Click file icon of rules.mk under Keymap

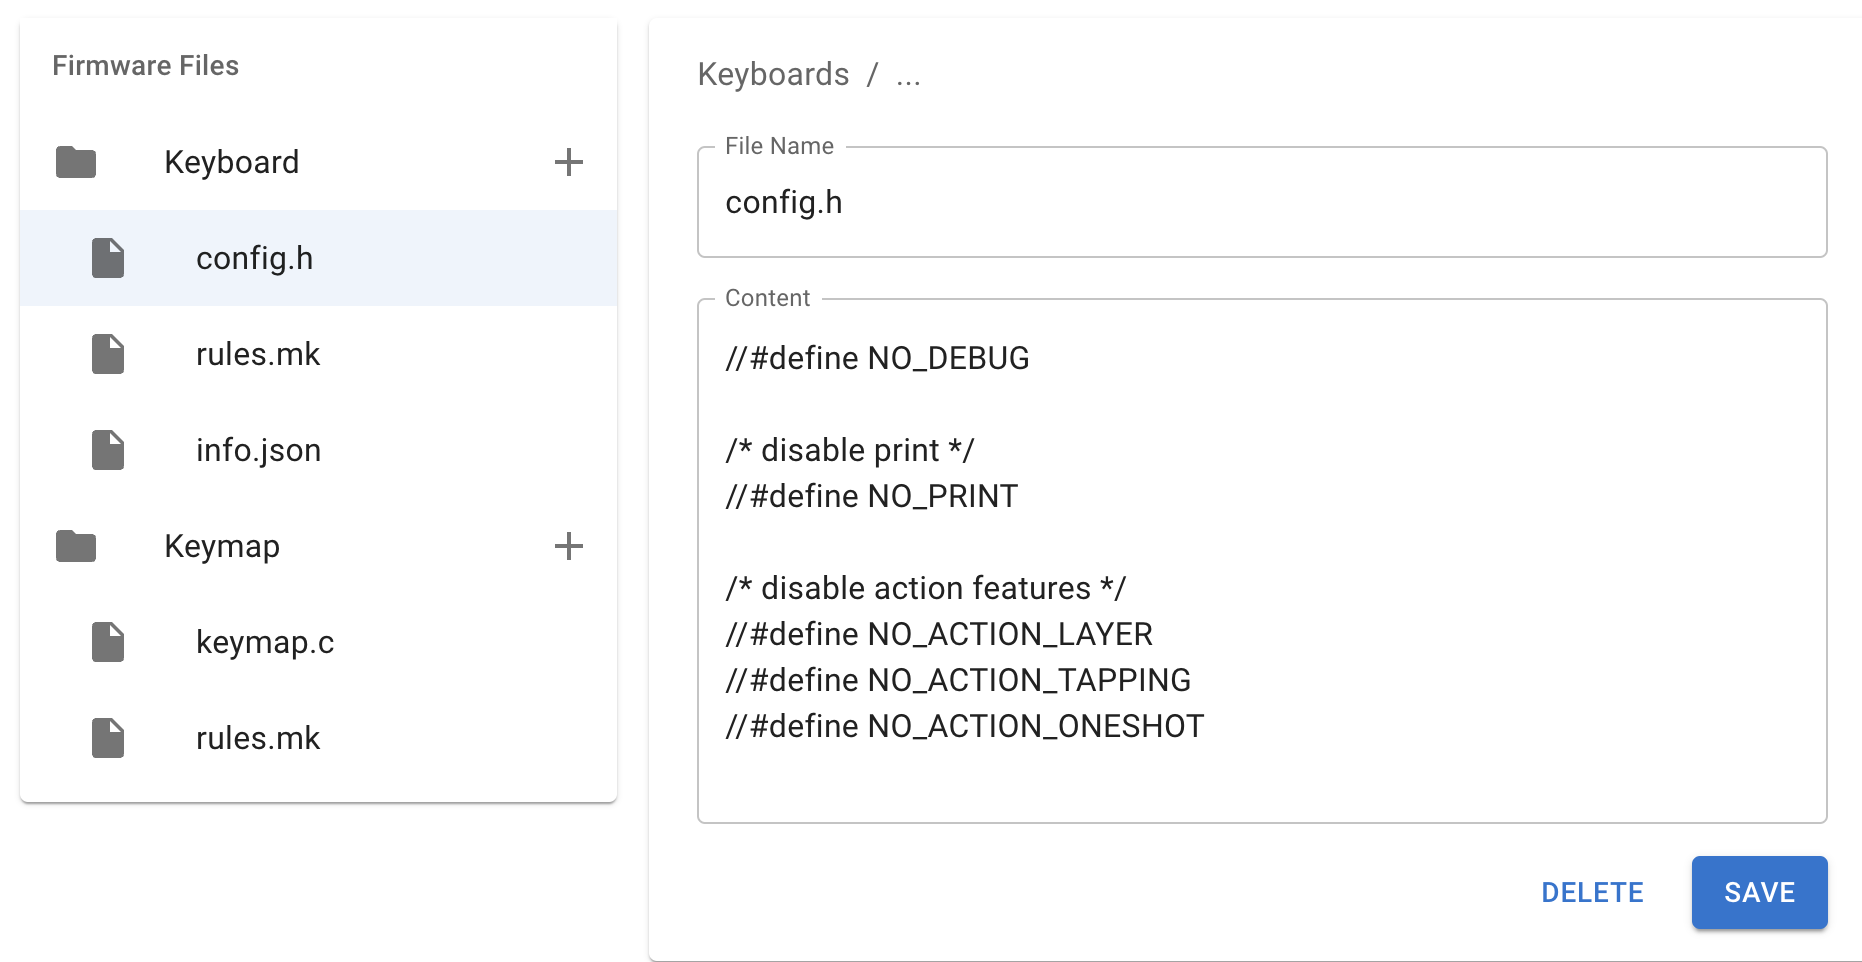point(108,738)
